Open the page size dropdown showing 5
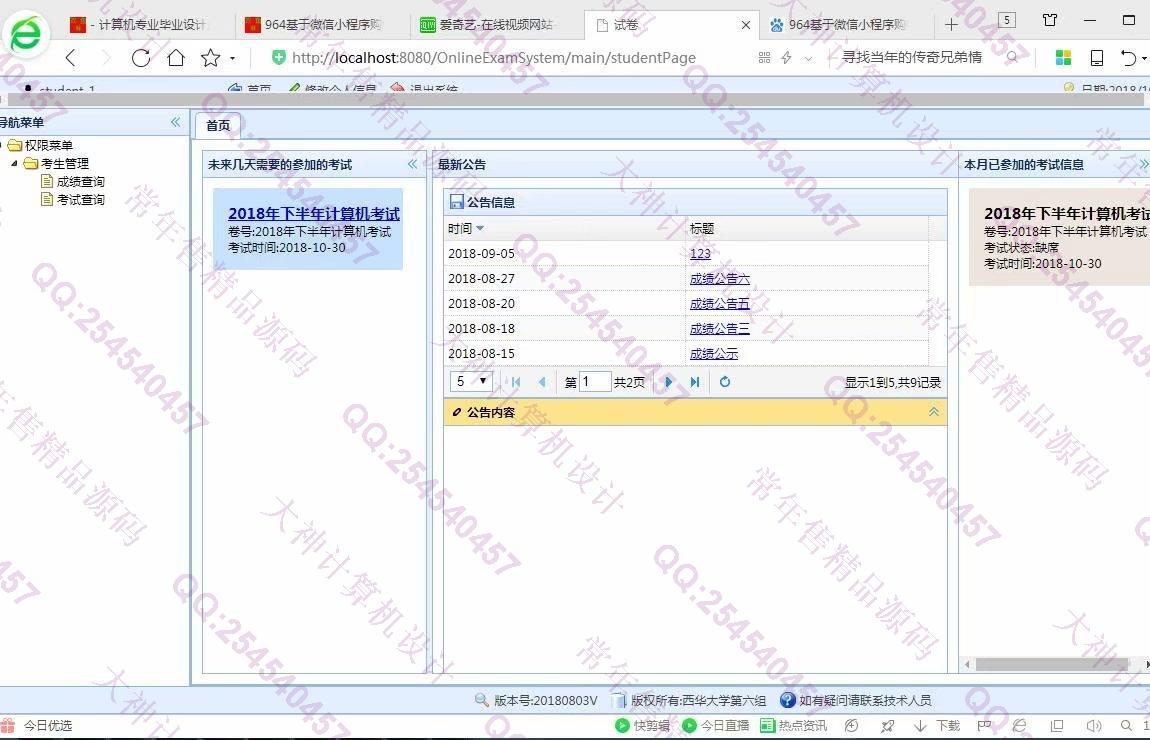 coord(471,381)
